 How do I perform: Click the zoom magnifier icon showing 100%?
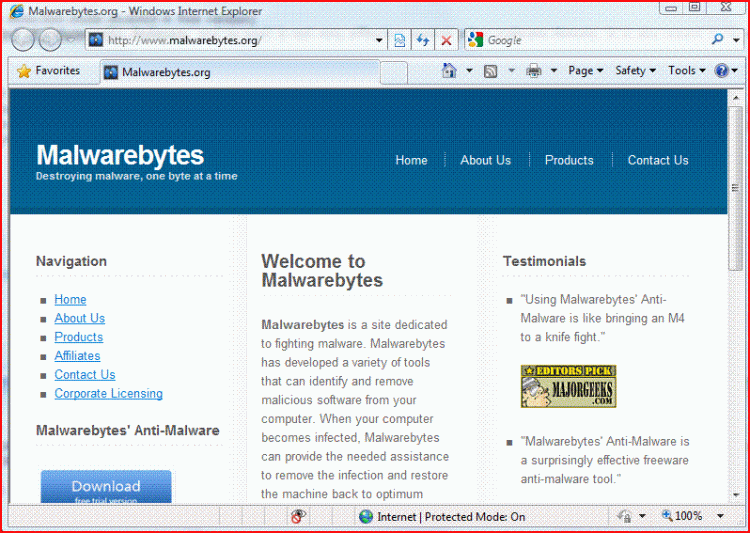click(667, 516)
